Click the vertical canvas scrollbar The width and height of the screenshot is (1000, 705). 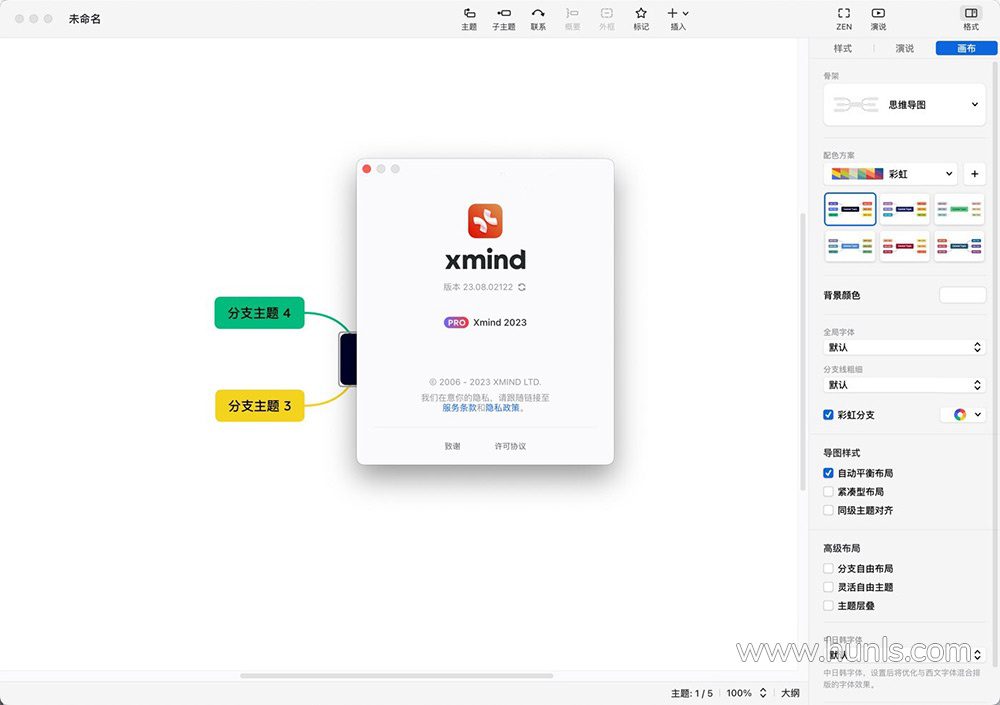pos(803,351)
